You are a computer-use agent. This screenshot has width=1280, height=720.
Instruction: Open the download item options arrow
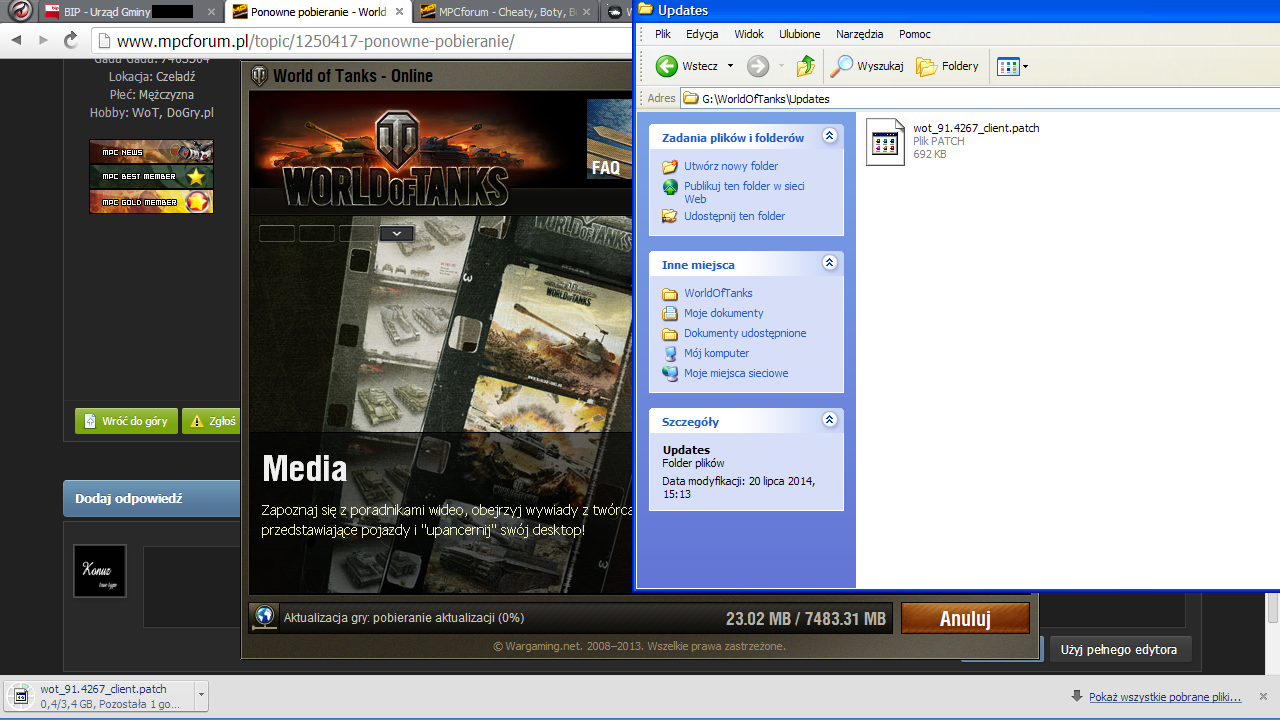[x=201, y=696]
